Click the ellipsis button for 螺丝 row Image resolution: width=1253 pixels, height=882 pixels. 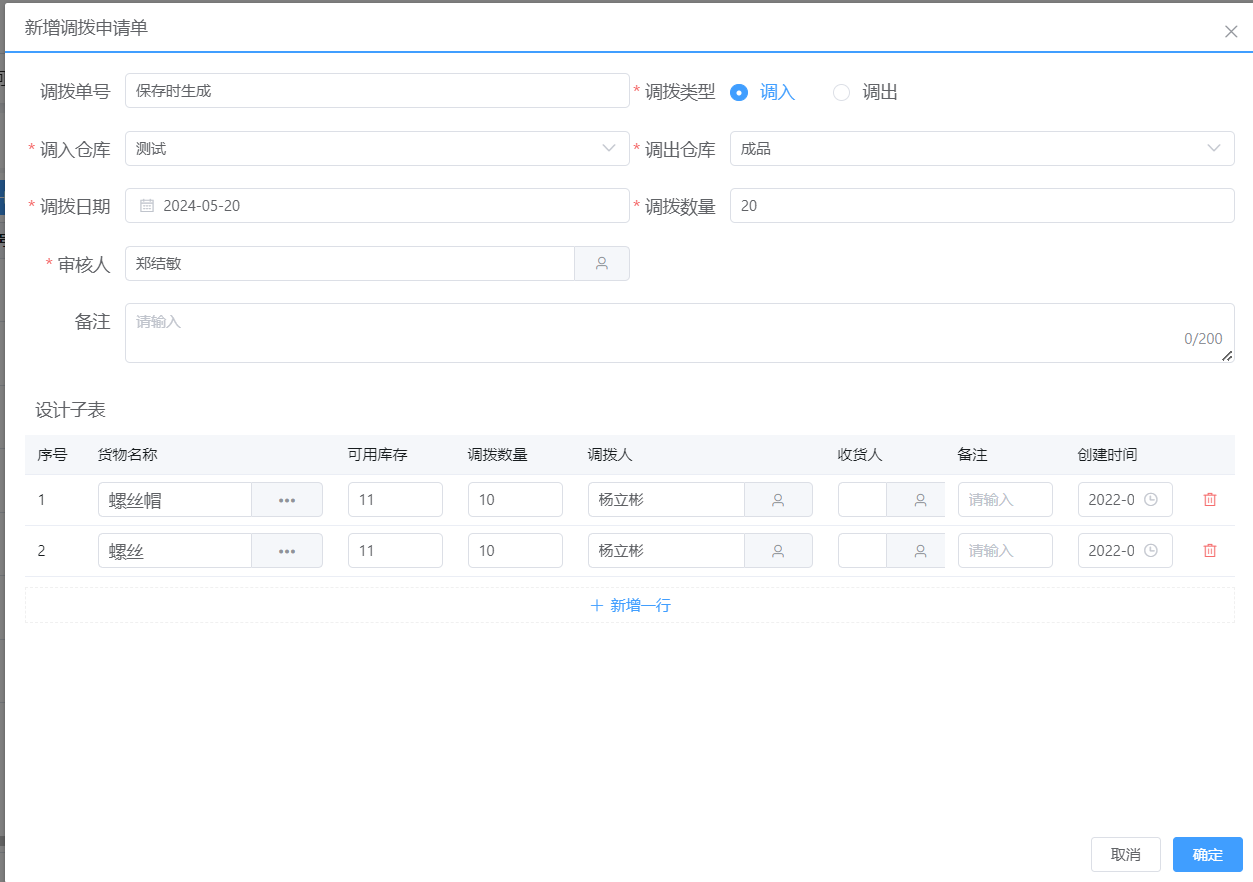point(287,551)
